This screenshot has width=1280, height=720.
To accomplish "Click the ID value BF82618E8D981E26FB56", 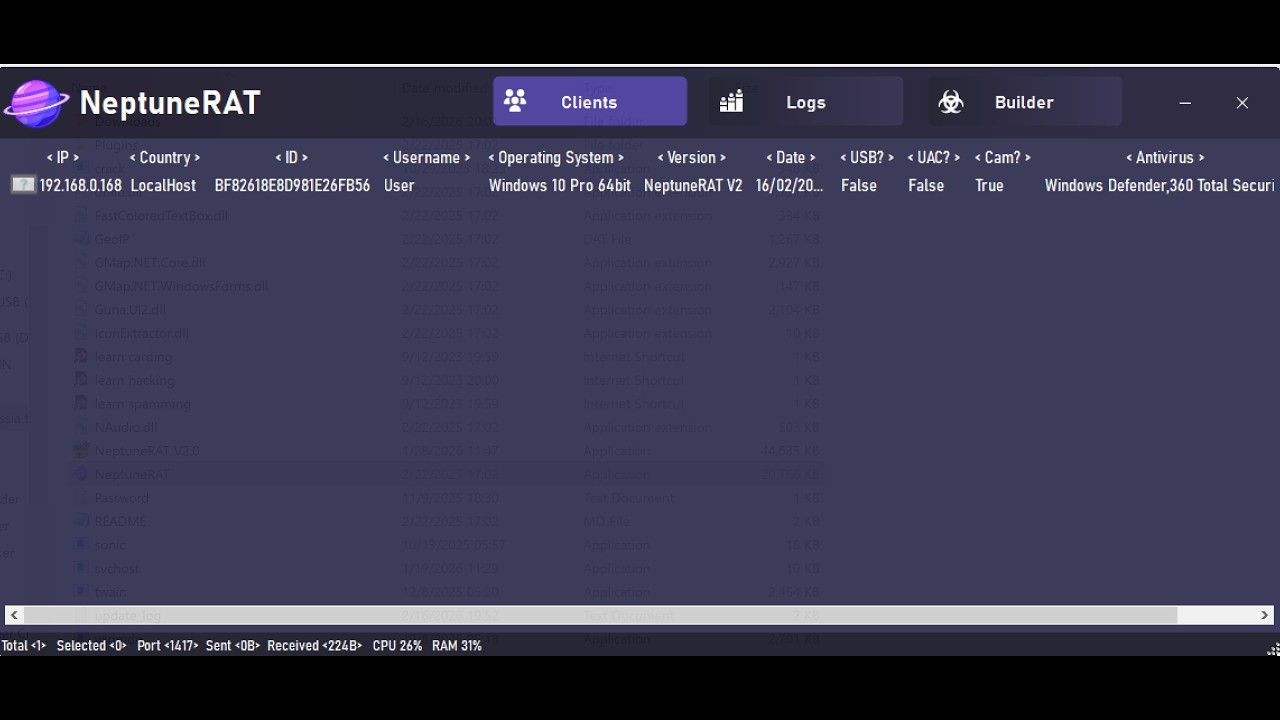I will tap(293, 186).
